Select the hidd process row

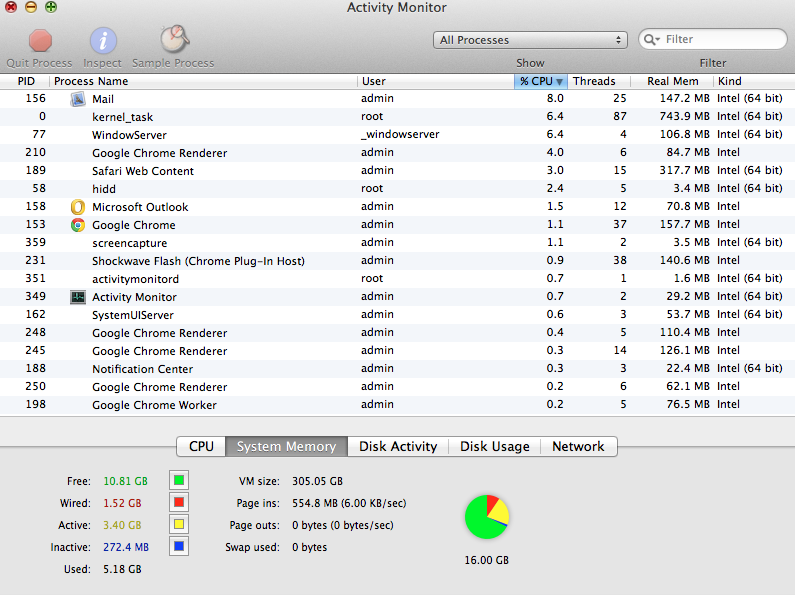[398, 189]
